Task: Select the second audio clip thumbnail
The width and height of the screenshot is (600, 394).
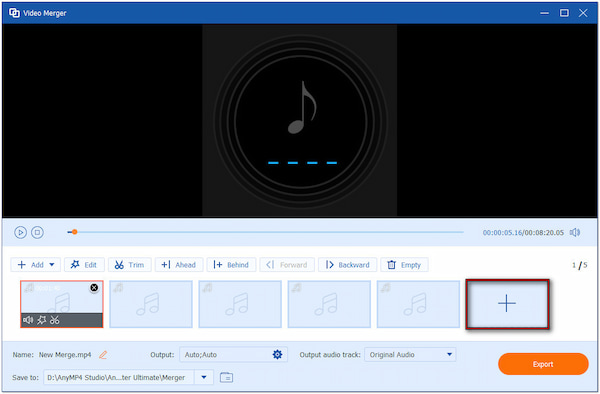Action: coord(151,304)
